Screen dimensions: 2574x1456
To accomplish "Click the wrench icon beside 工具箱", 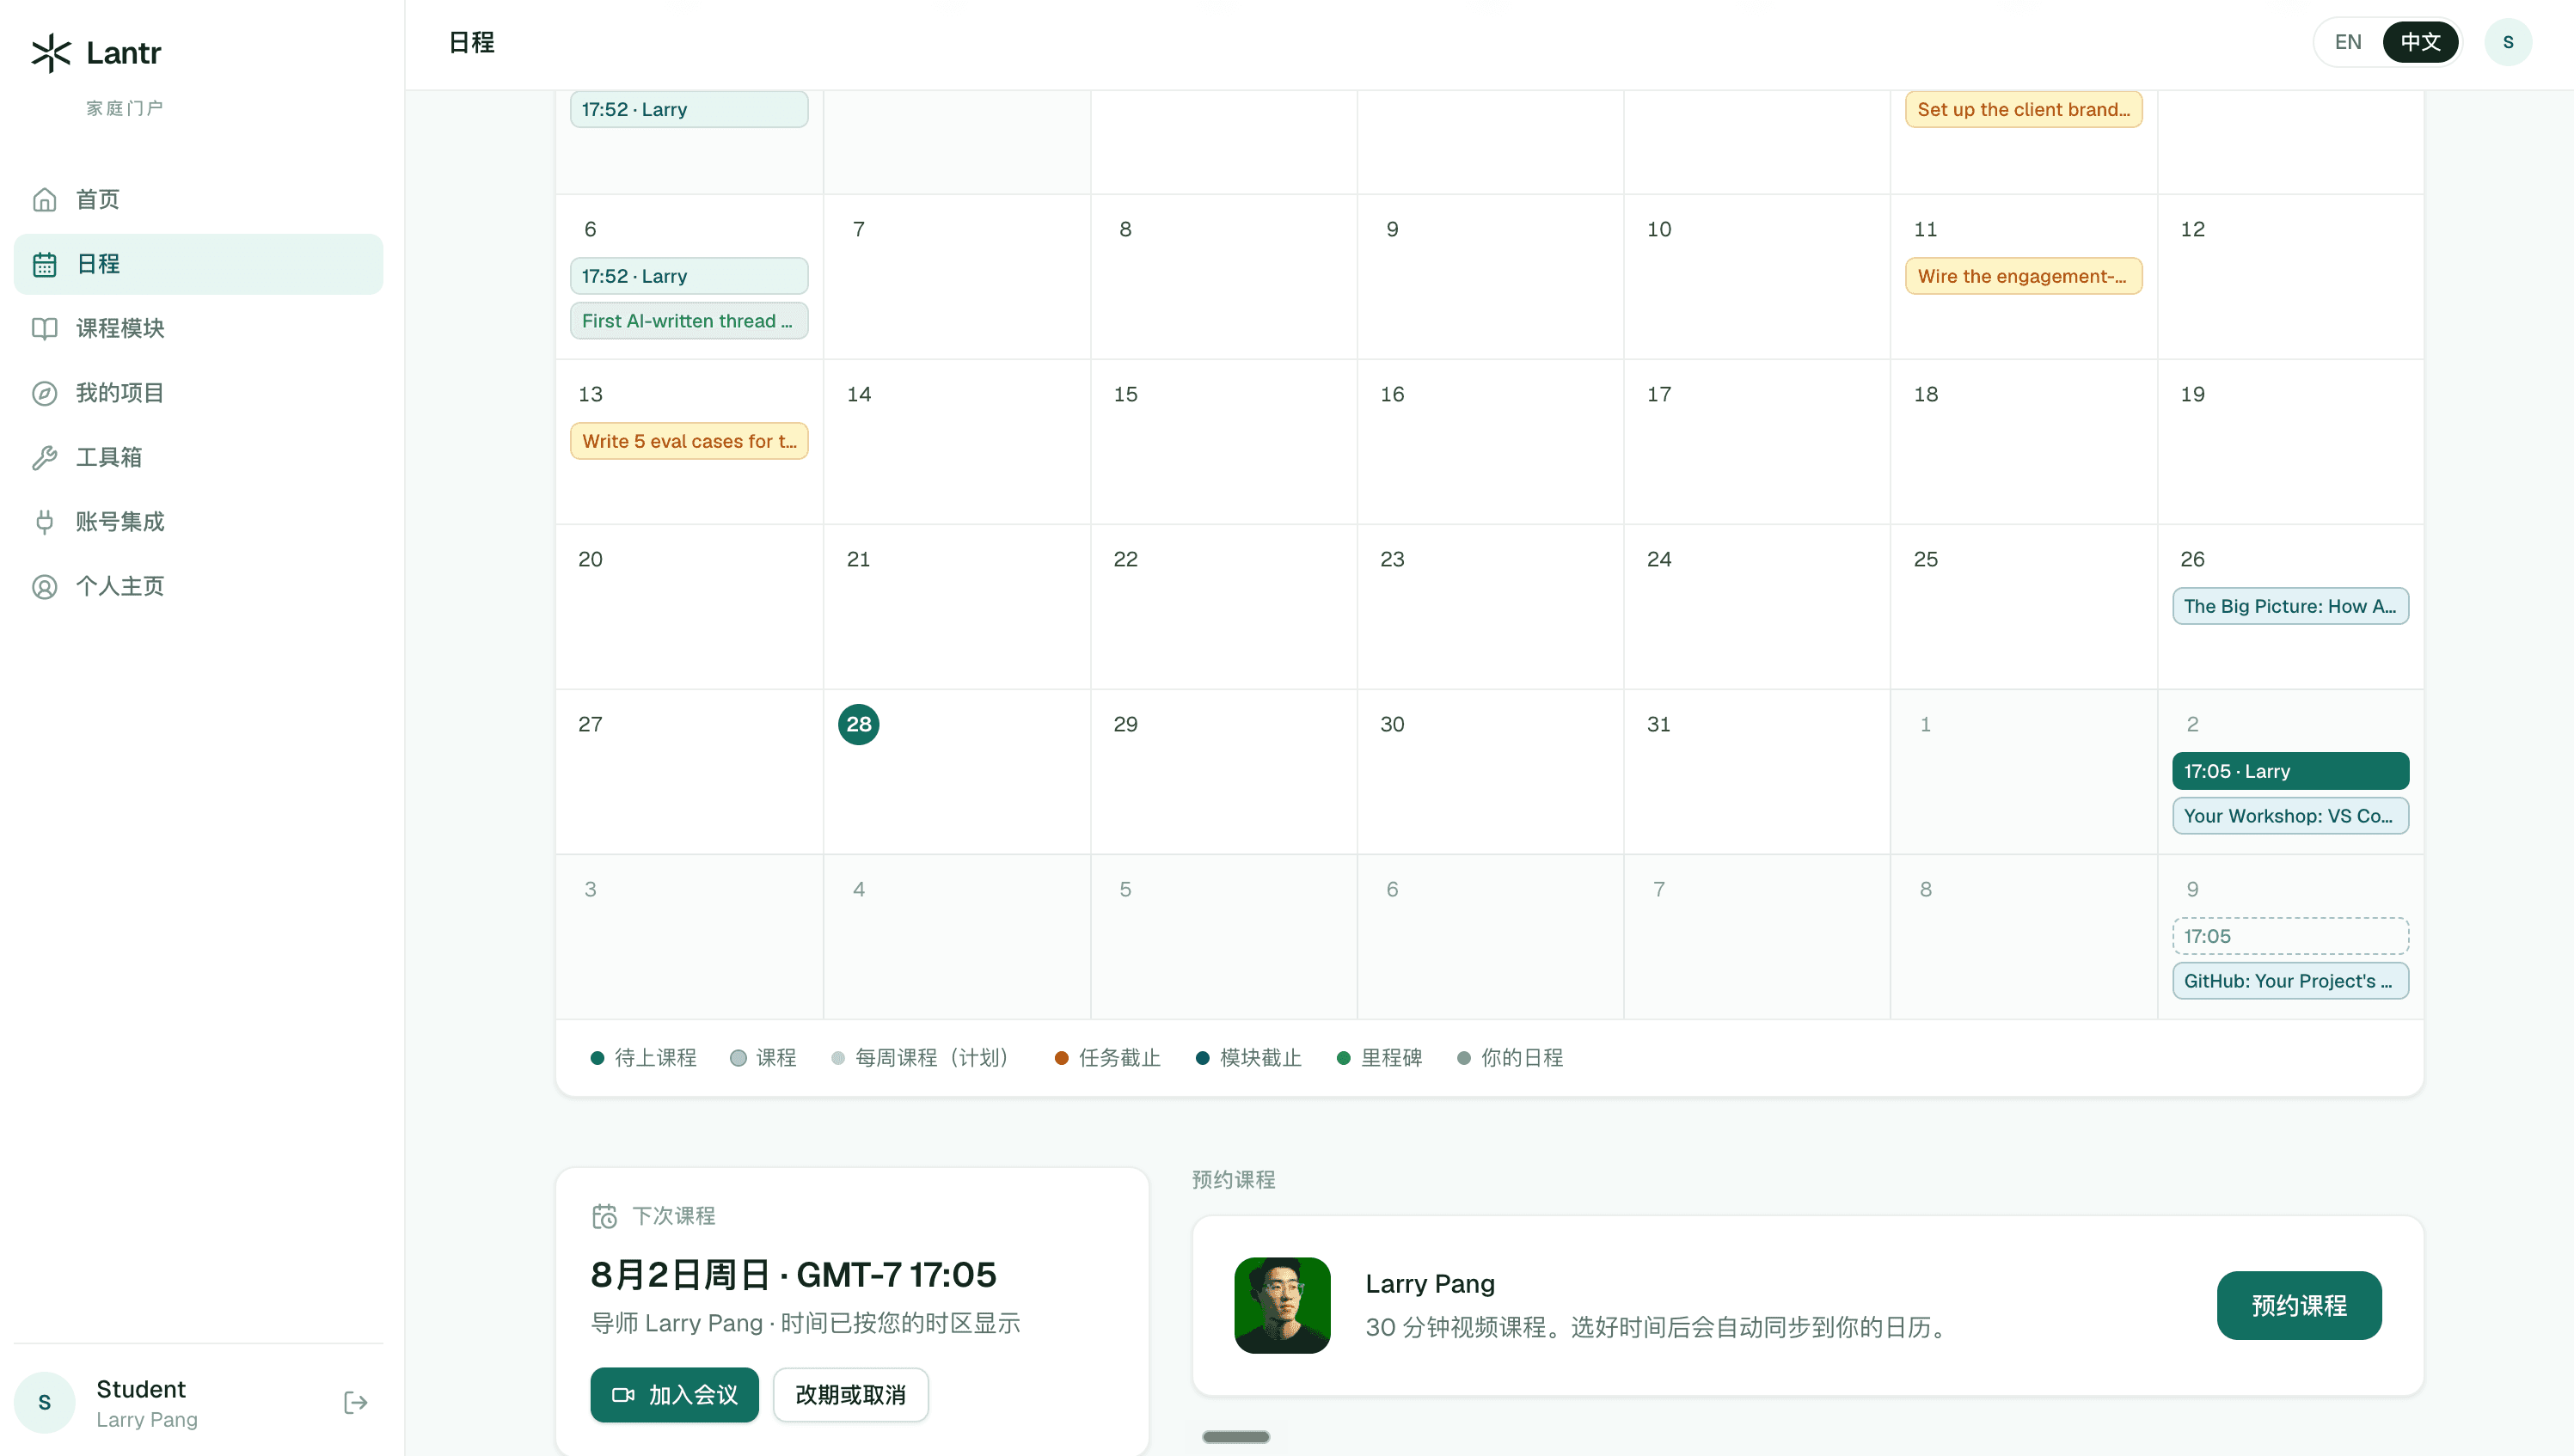I will (44, 457).
